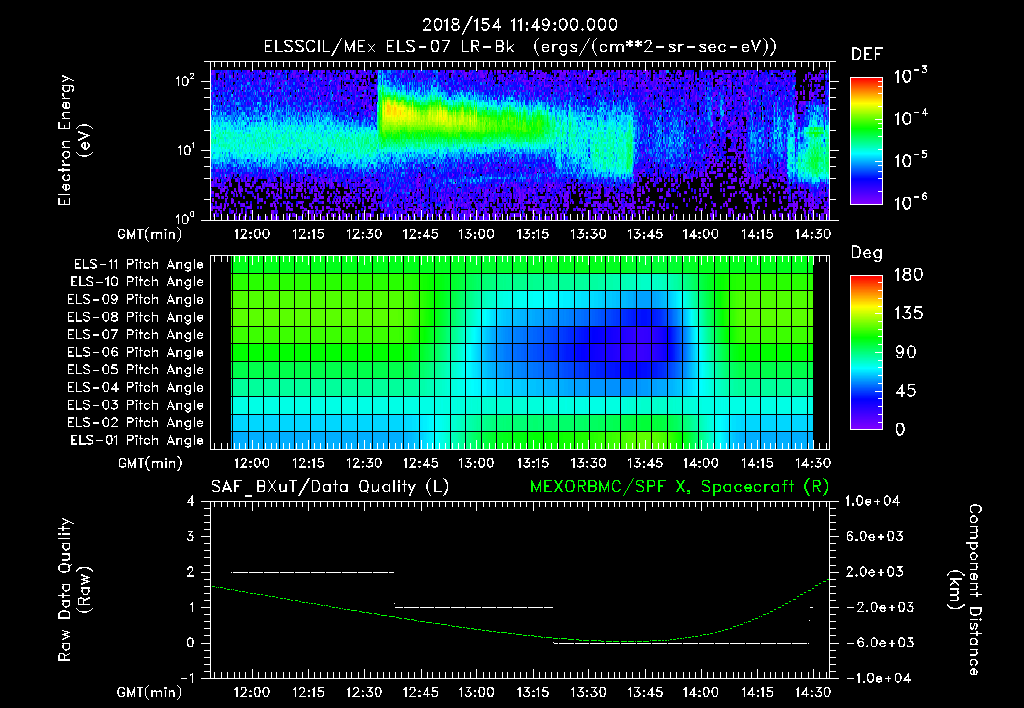1024x708 pixels.
Task: Click the ELSSCIL/MEx ELS-07 LR-Bk subtitle
Action: [x=389, y=47]
